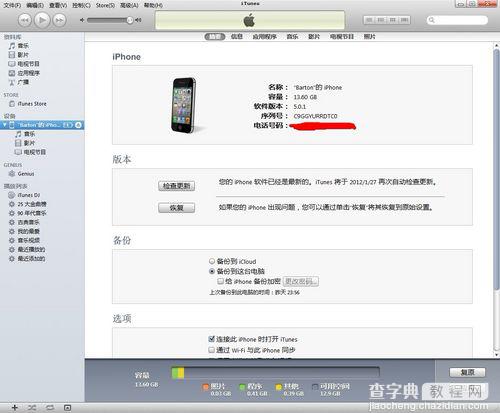Open the 高级(A) menu
This screenshot has width=500, height=413.
coord(129,5)
